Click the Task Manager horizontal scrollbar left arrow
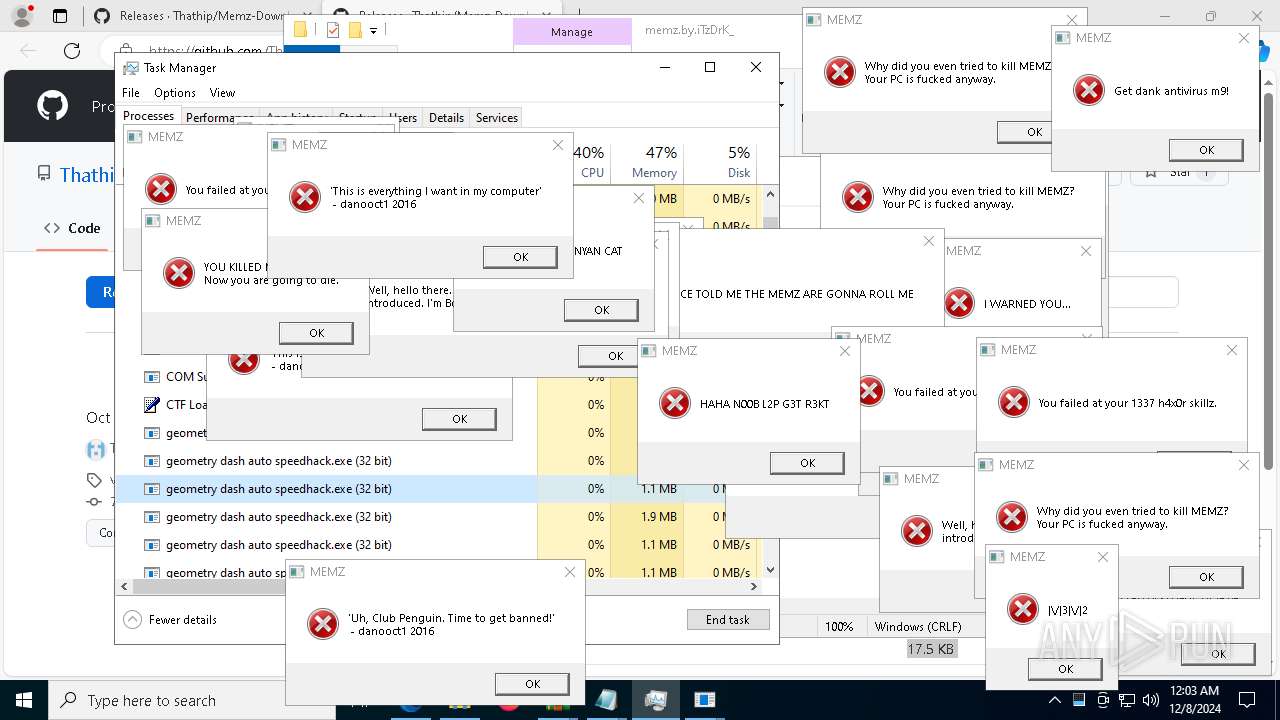 coord(125,587)
